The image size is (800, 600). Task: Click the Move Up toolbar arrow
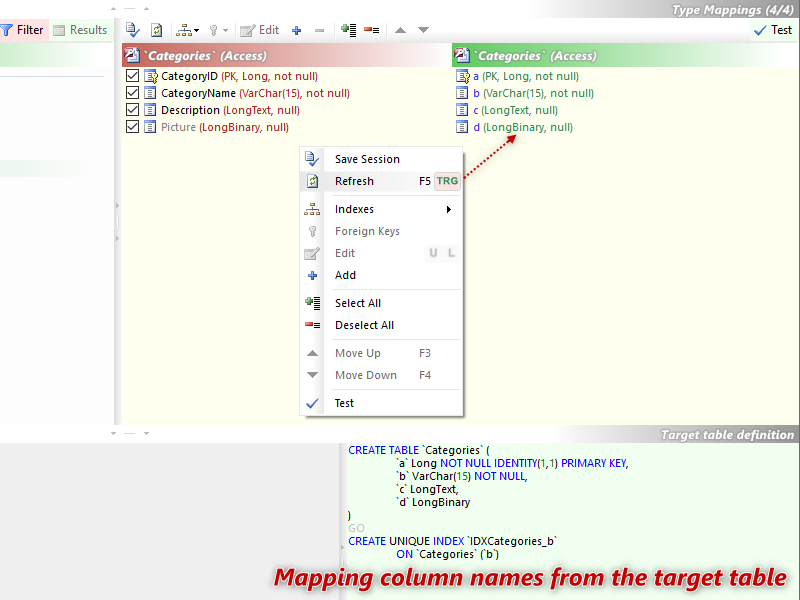[x=401, y=30]
